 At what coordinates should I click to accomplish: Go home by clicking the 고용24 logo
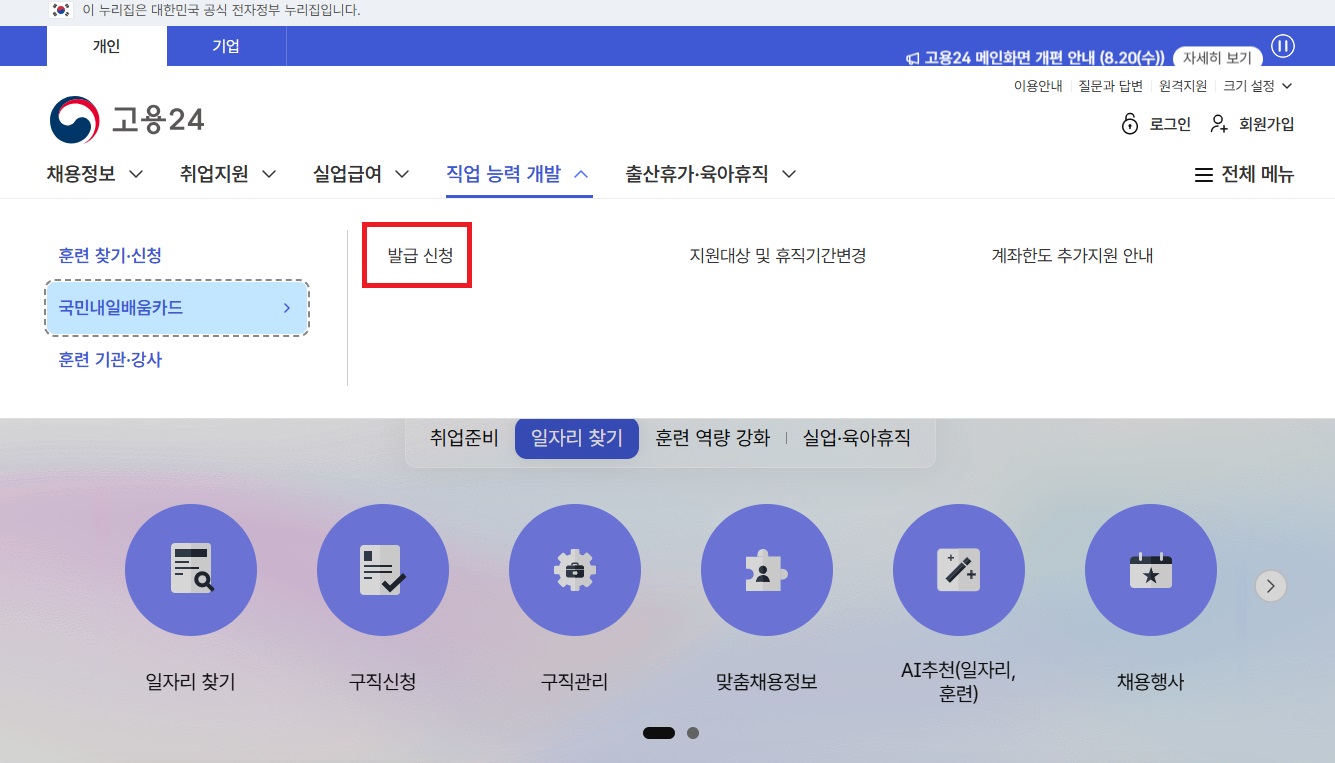tap(126, 119)
